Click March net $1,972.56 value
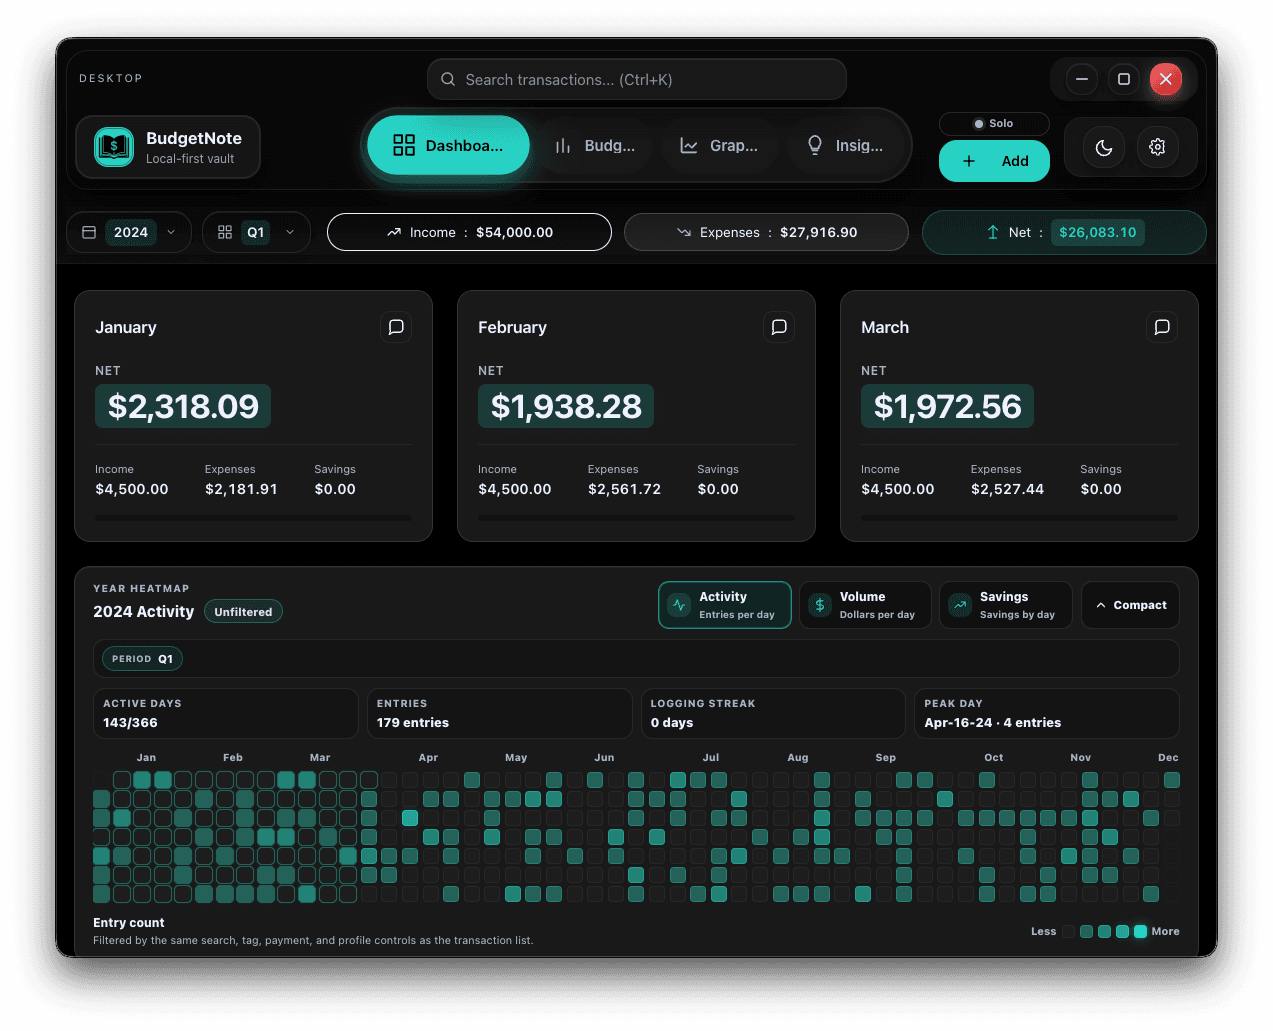 (x=947, y=406)
